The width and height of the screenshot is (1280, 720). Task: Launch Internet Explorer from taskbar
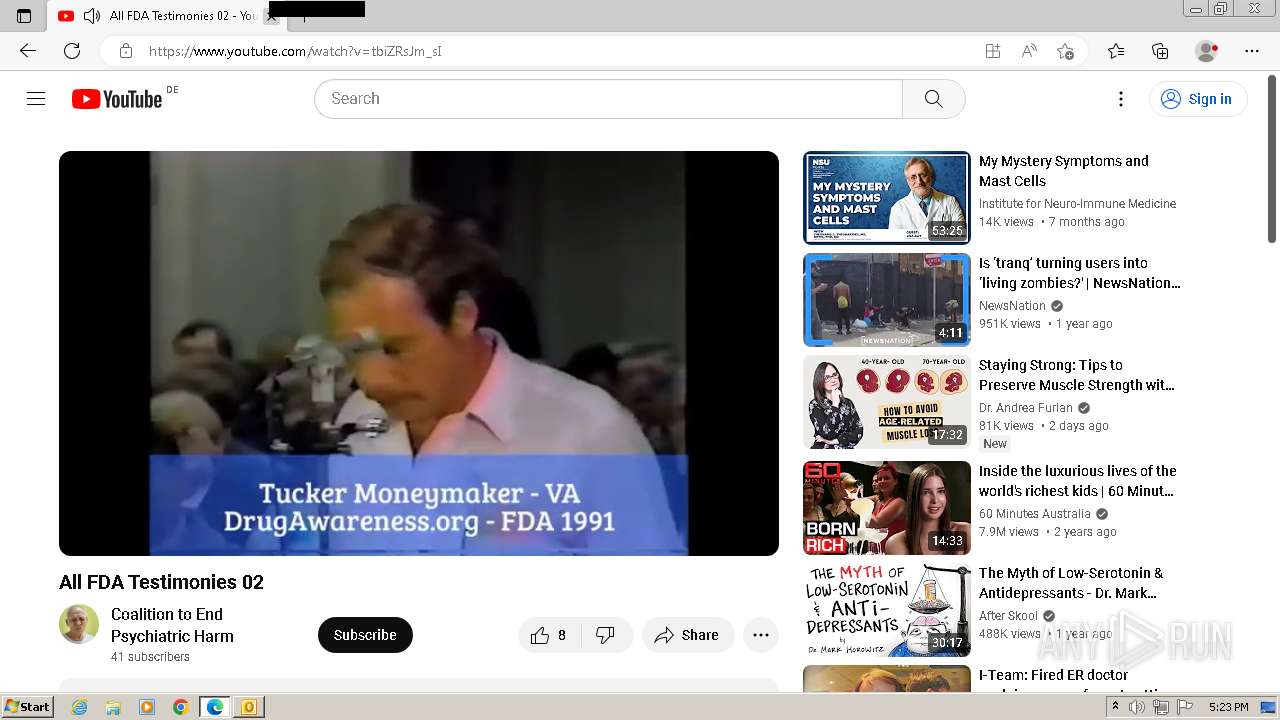tap(79, 707)
